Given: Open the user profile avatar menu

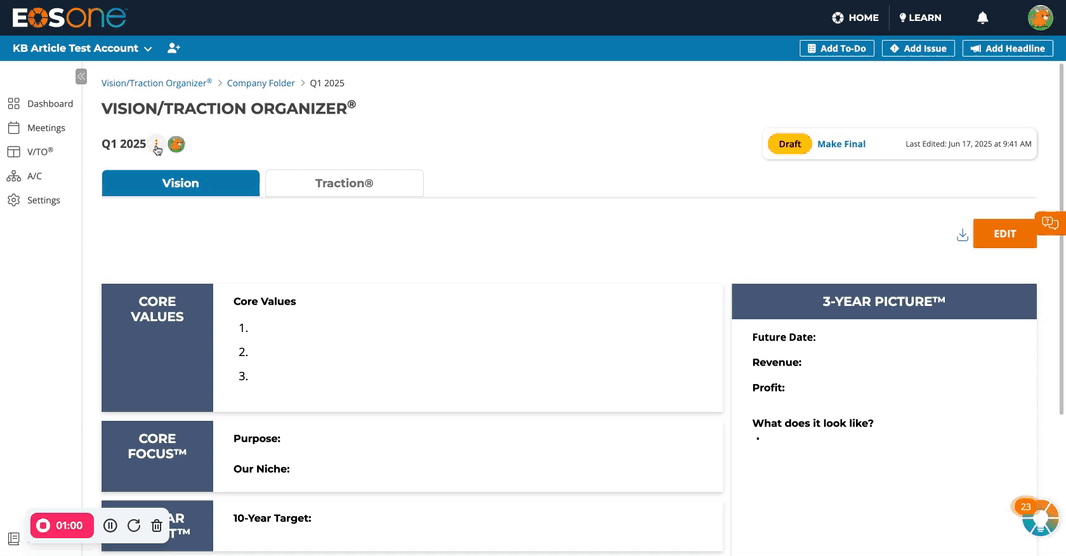Looking at the screenshot, I should tap(1040, 18).
